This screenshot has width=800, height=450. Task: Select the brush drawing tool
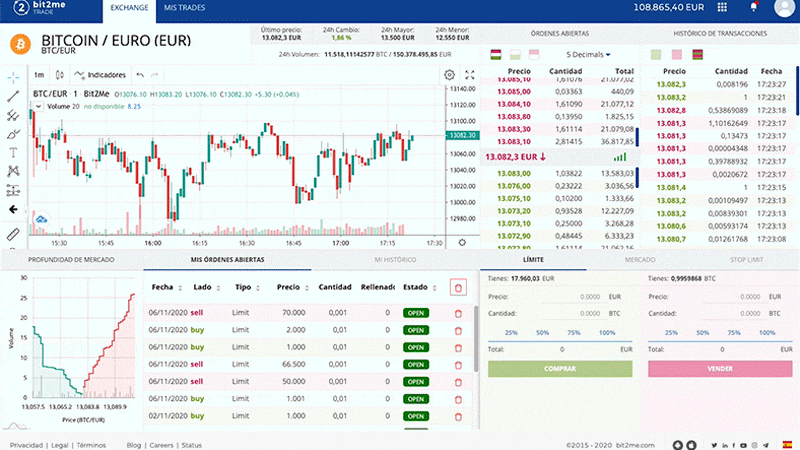click(x=13, y=134)
